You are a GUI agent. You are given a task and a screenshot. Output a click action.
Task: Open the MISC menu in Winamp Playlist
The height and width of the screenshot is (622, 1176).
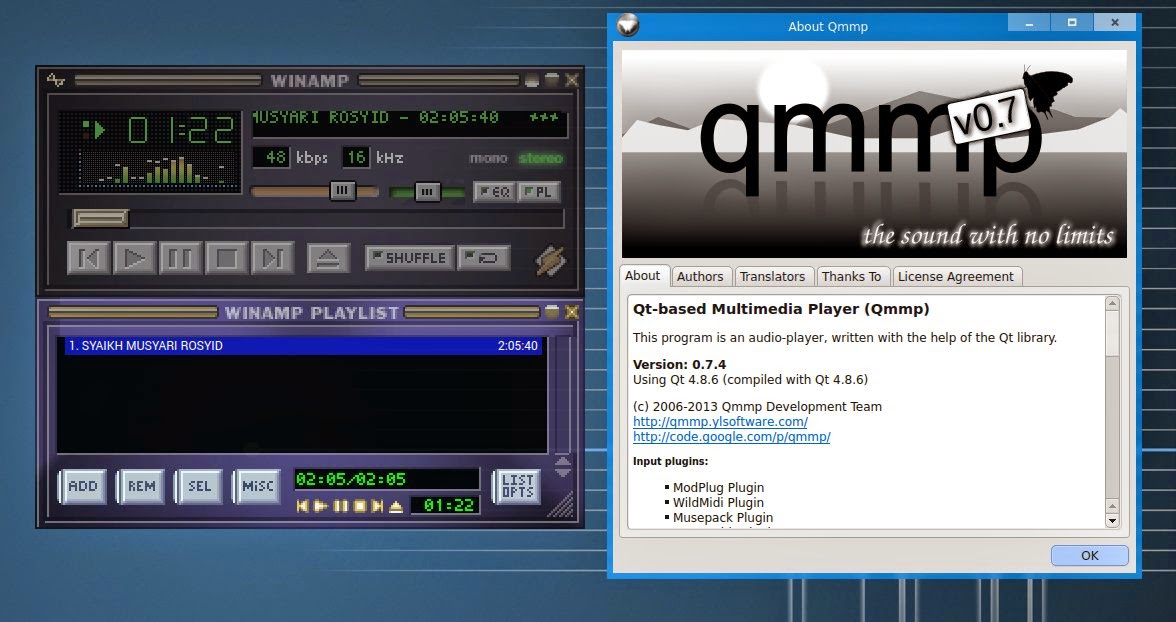click(257, 486)
